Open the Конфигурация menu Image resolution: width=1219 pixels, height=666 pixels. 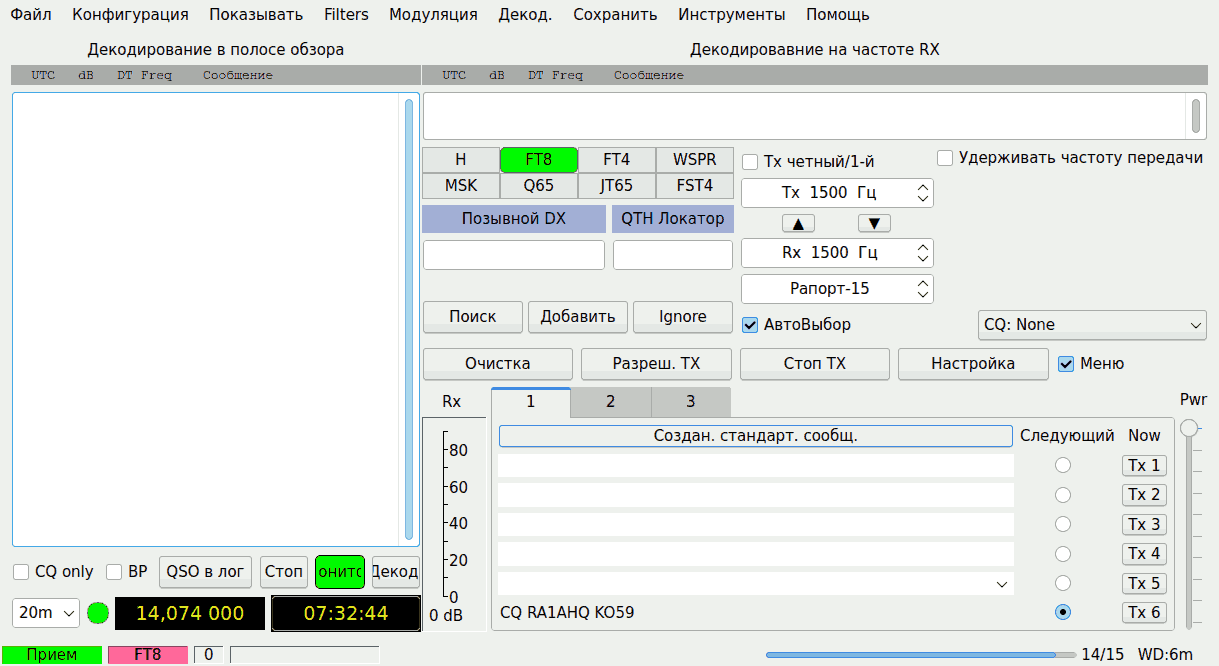click(x=130, y=15)
